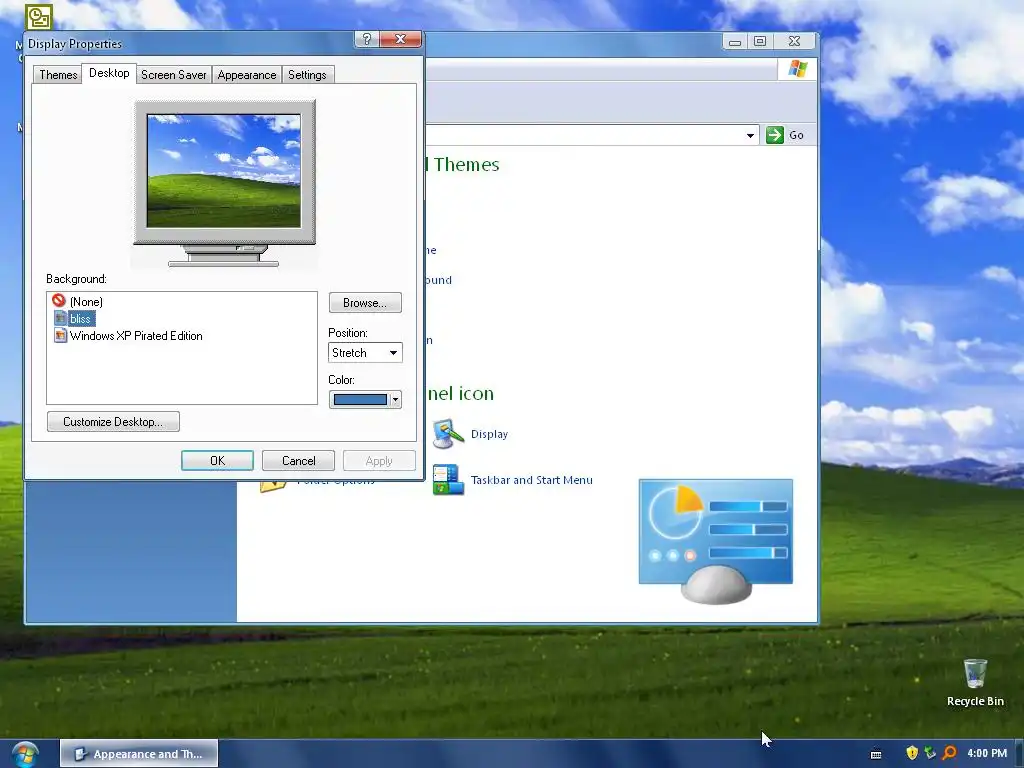Click the help question mark in Display Properties
Viewport: 1024px width, 768px height.
click(x=366, y=39)
